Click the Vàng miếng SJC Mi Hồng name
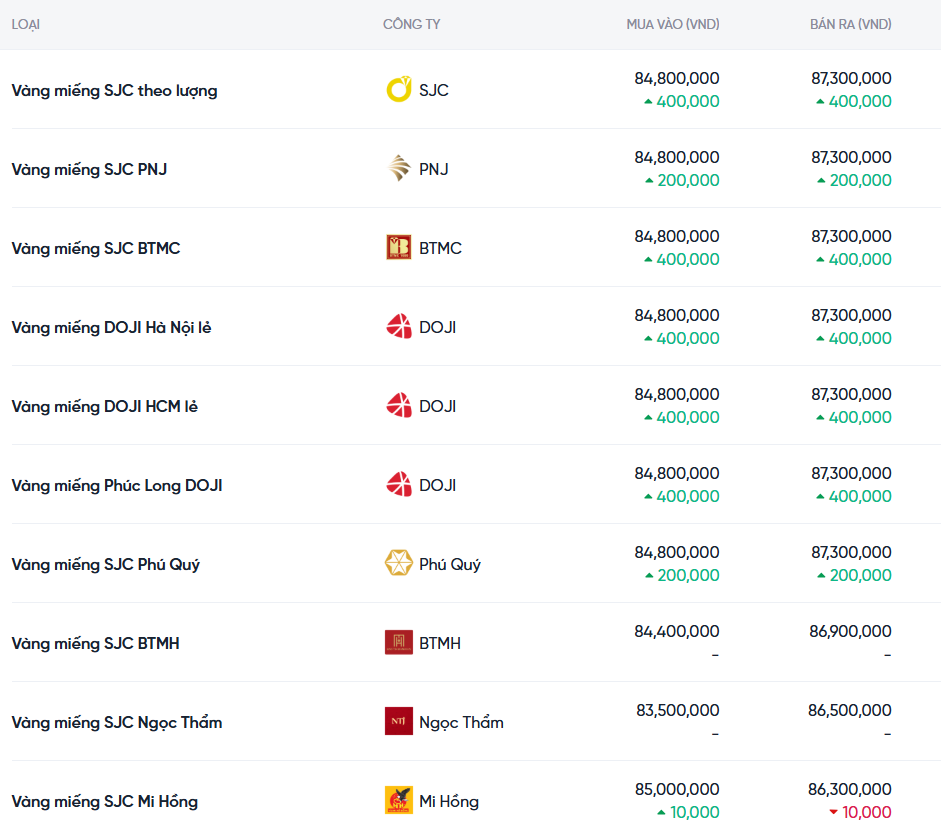 pos(104,802)
